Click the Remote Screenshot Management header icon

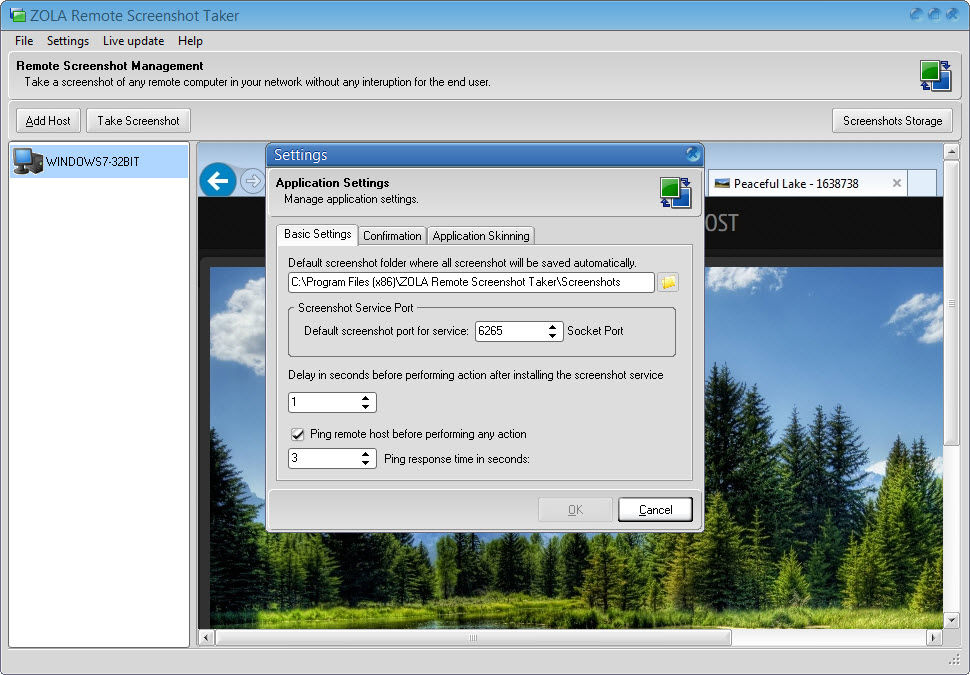coord(935,75)
